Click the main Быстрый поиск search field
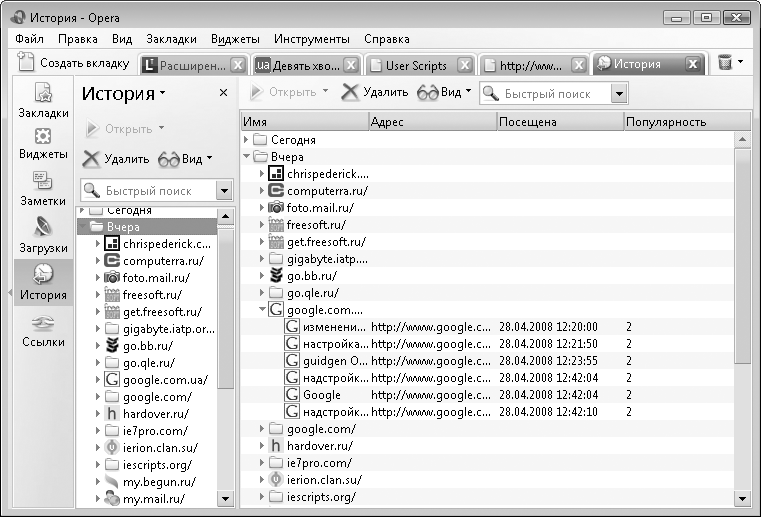This screenshot has width=761, height=517. point(545,93)
